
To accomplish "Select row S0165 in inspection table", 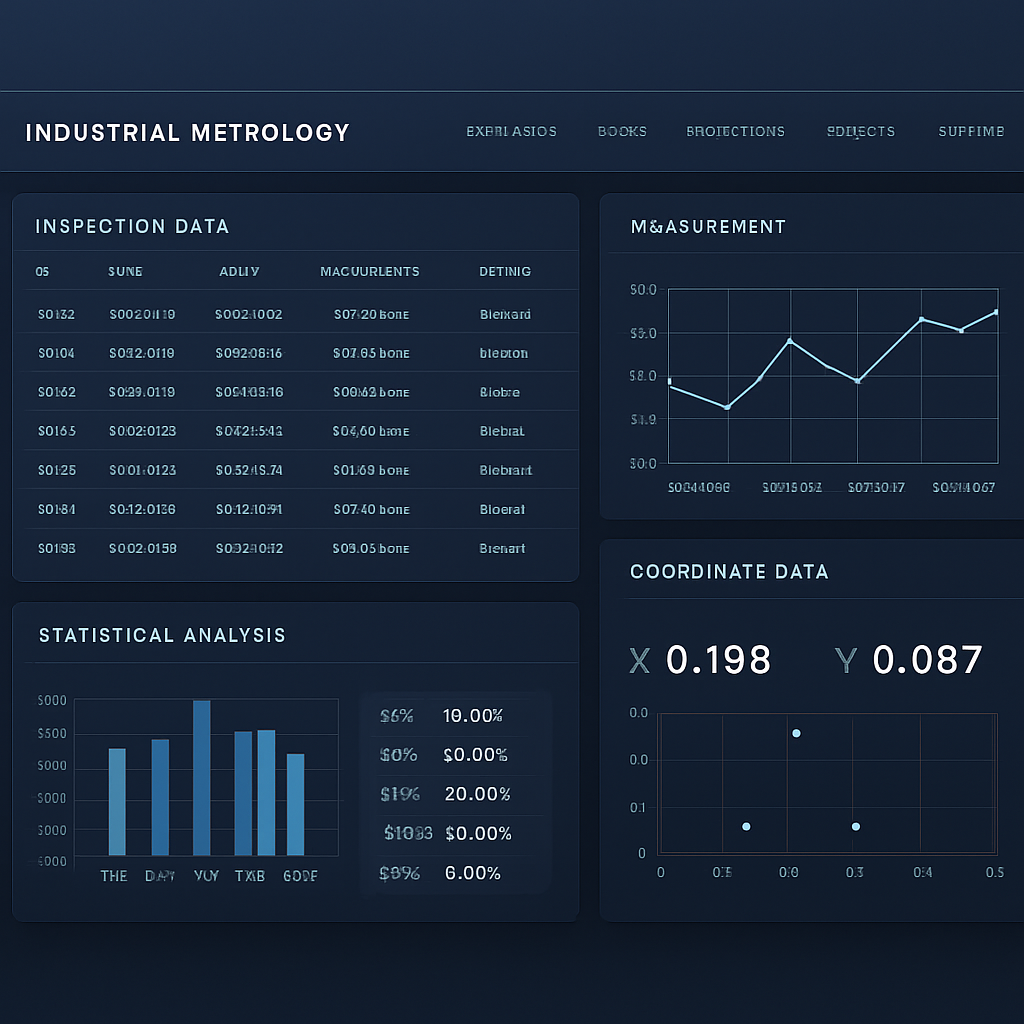I will click(301, 431).
